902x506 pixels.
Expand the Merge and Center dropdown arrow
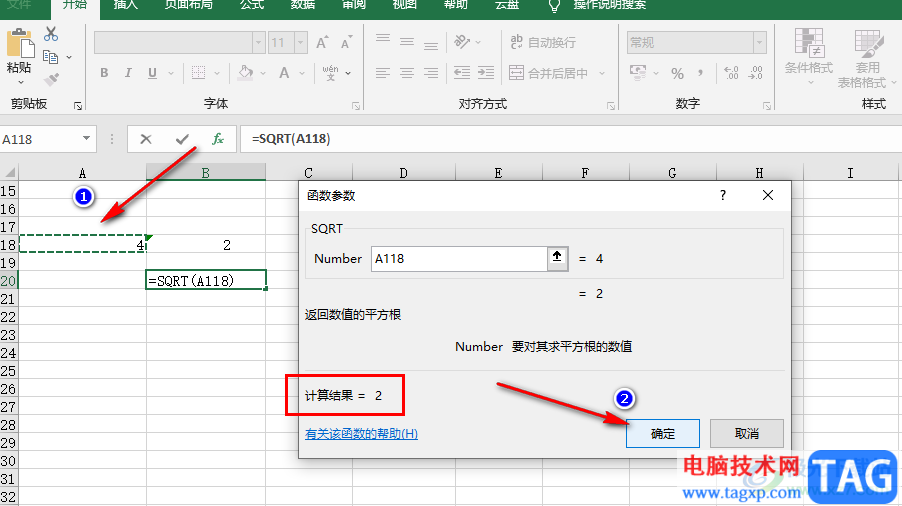(602, 73)
